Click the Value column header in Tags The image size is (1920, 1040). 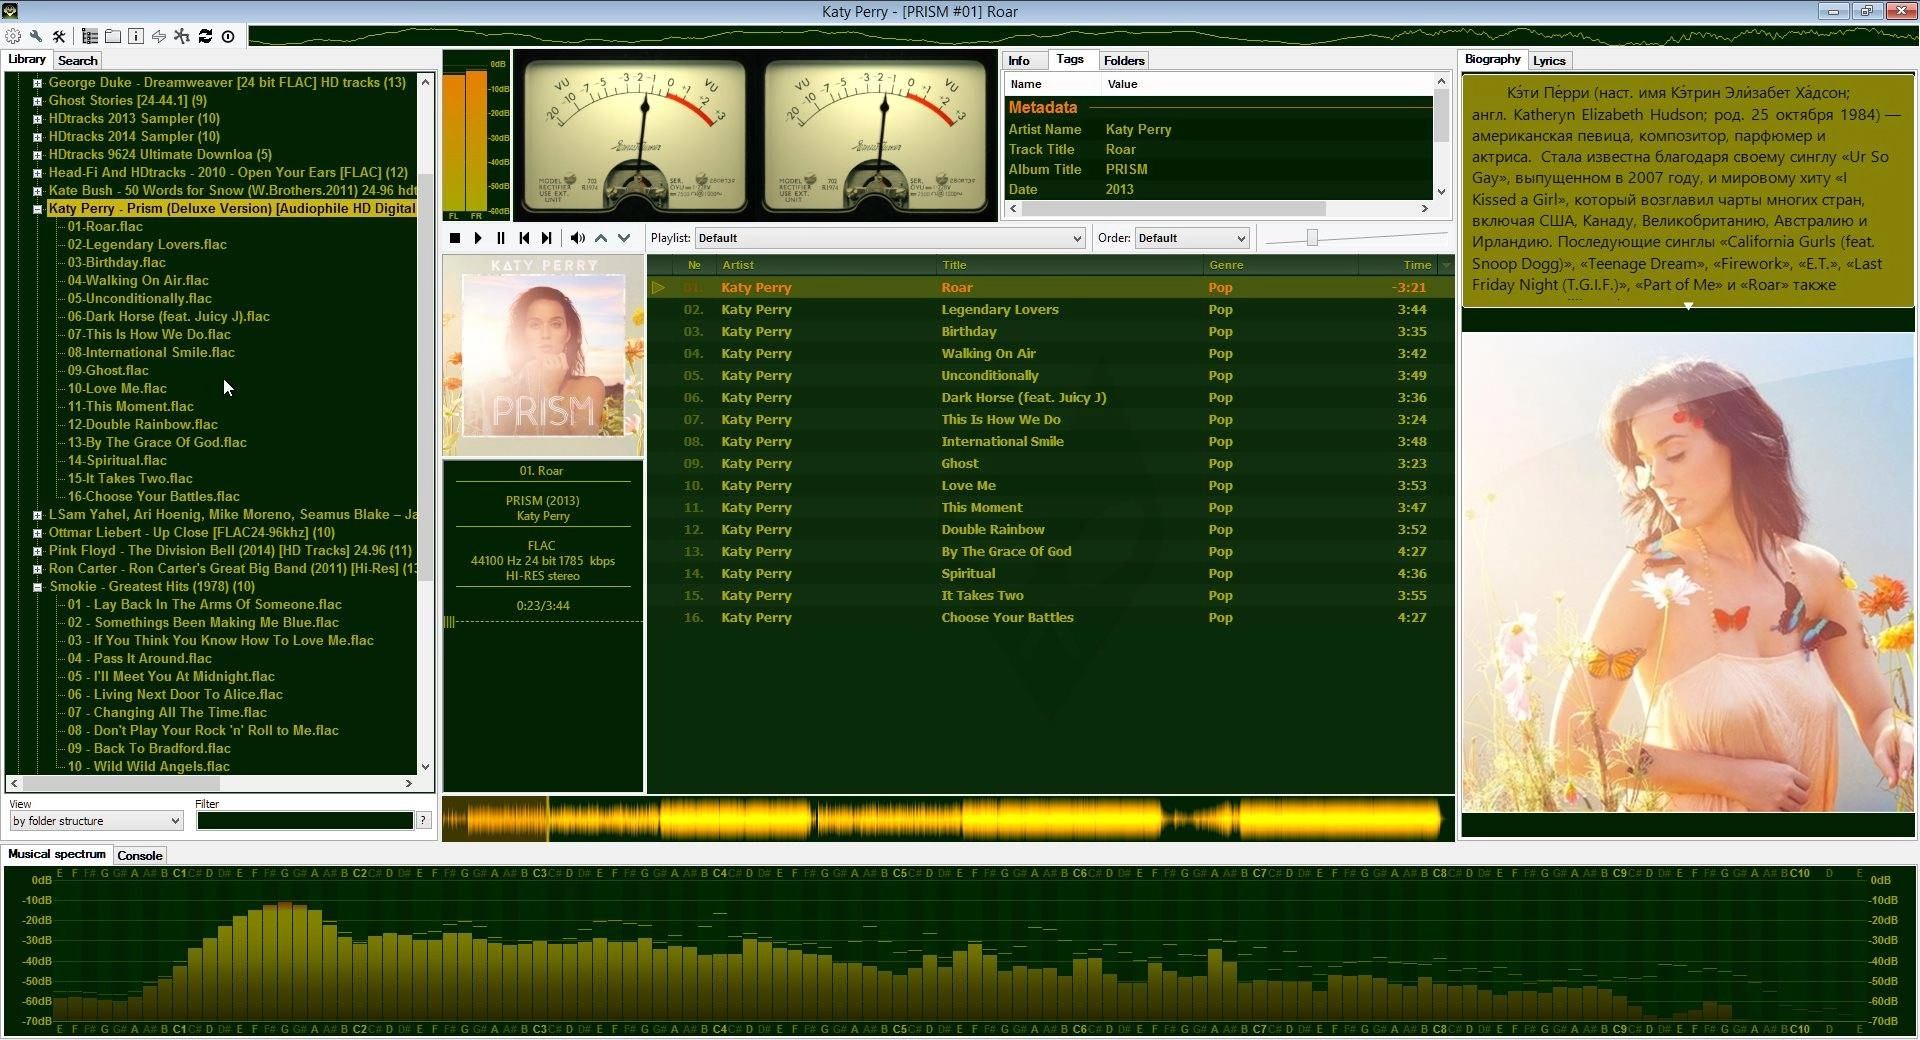[1267, 84]
